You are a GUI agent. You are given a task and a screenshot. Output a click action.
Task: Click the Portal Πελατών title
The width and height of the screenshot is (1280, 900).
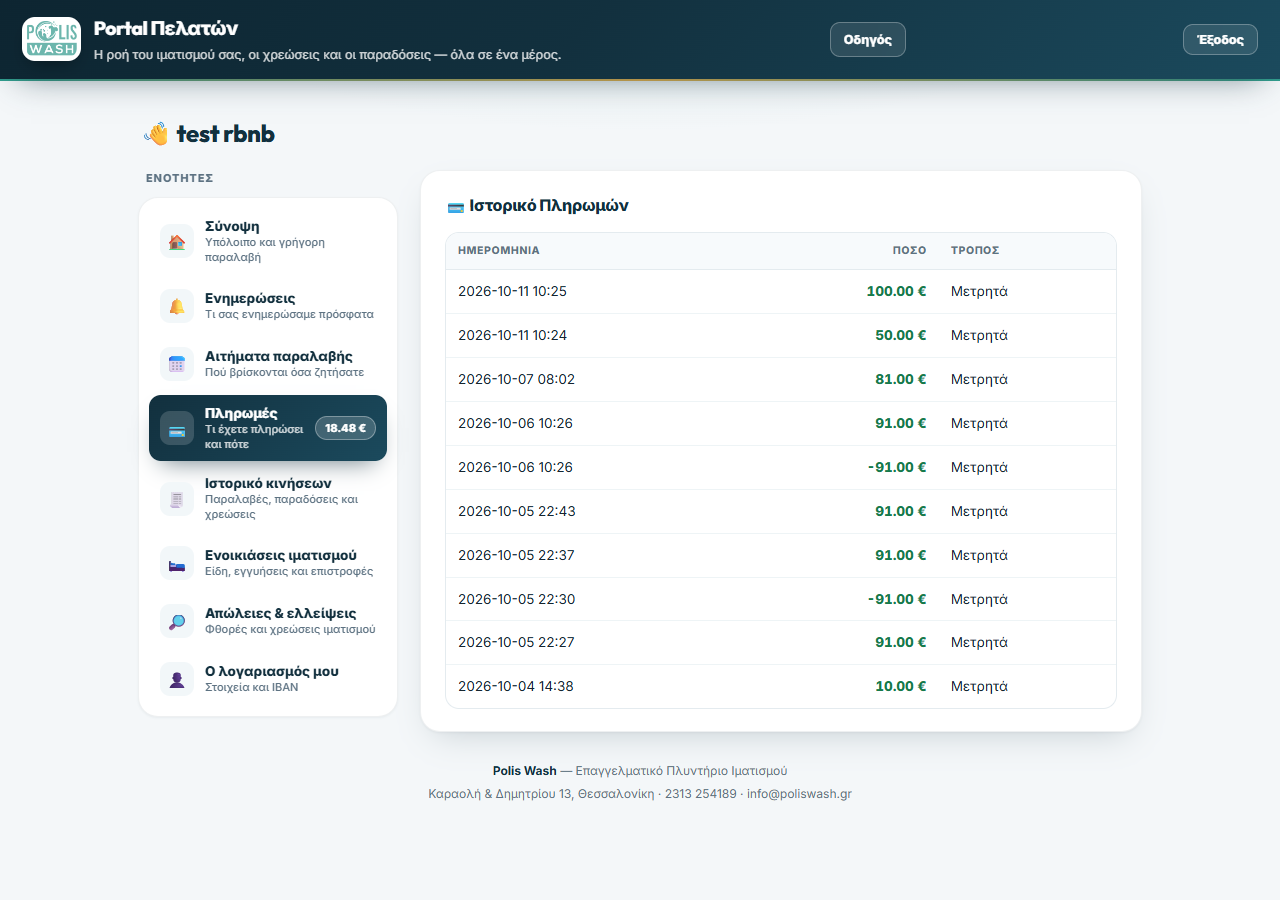[x=166, y=28]
